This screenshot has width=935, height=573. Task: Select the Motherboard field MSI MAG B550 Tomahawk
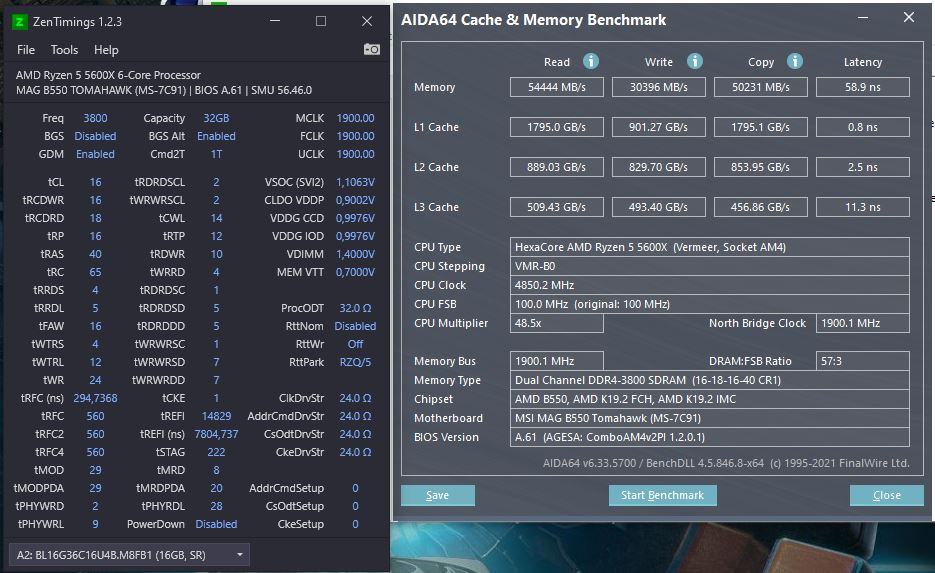coord(710,418)
